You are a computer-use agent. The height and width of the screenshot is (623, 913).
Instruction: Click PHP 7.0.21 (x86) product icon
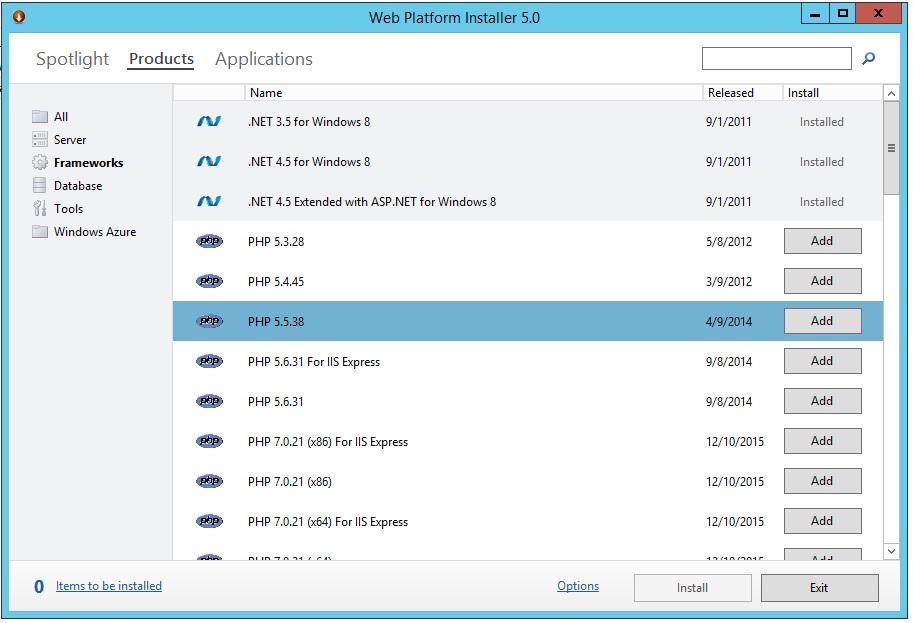click(209, 481)
